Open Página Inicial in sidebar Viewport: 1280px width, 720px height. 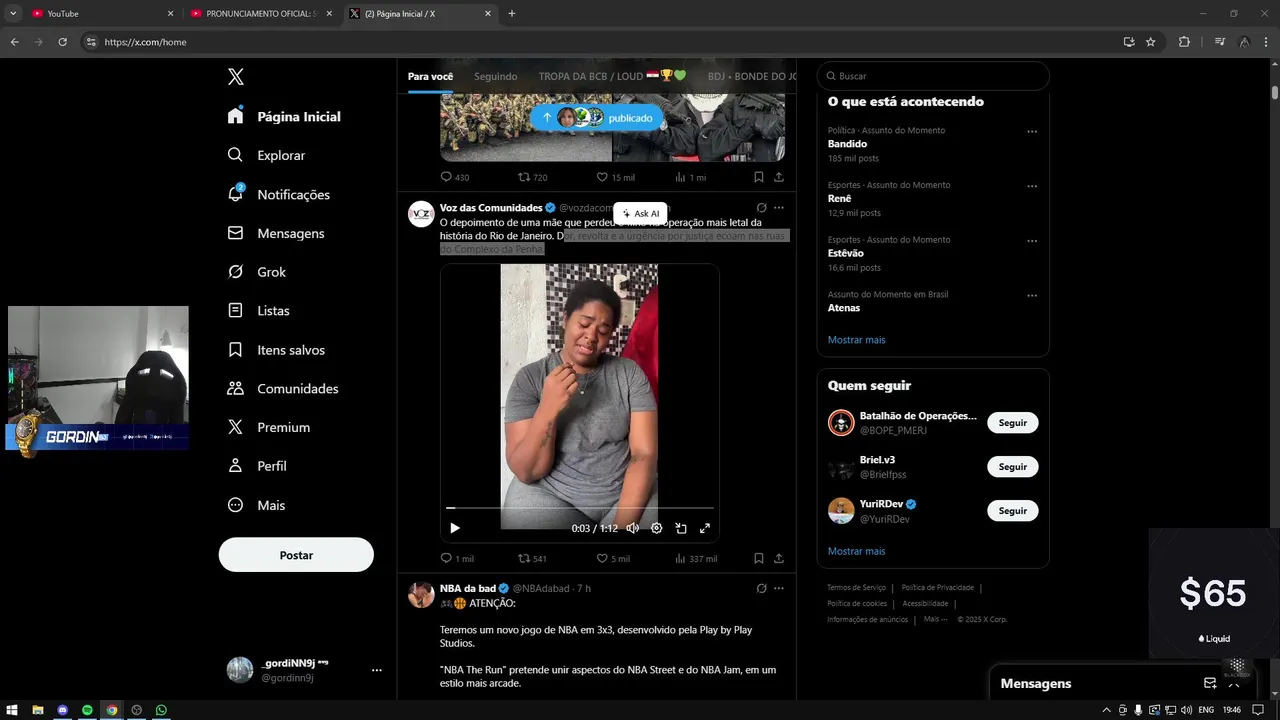(x=284, y=116)
